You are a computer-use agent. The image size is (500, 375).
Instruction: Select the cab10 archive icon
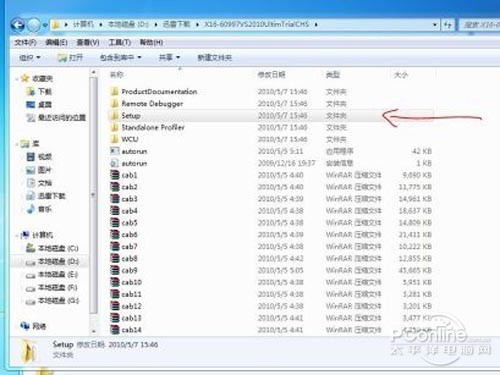114,282
